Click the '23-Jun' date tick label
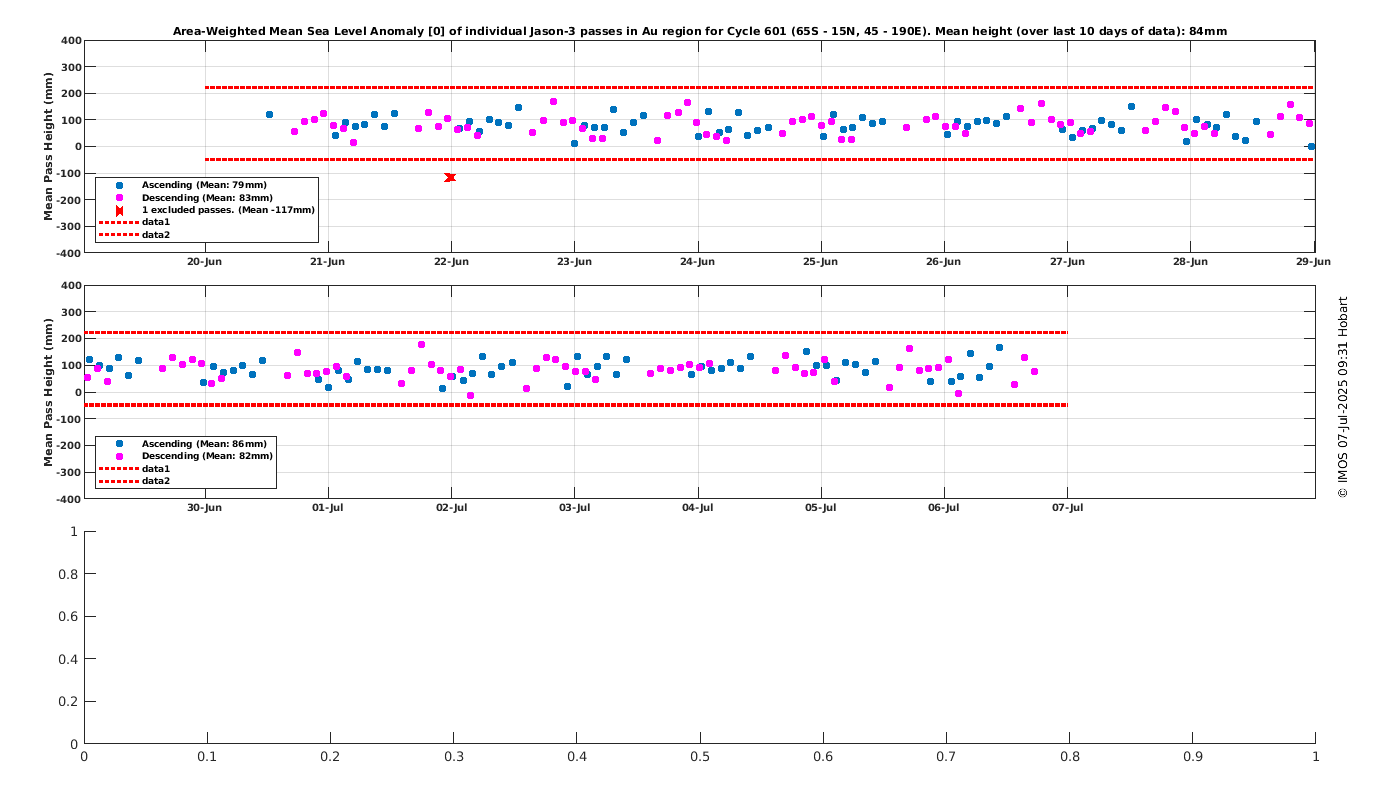 click(x=574, y=262)
